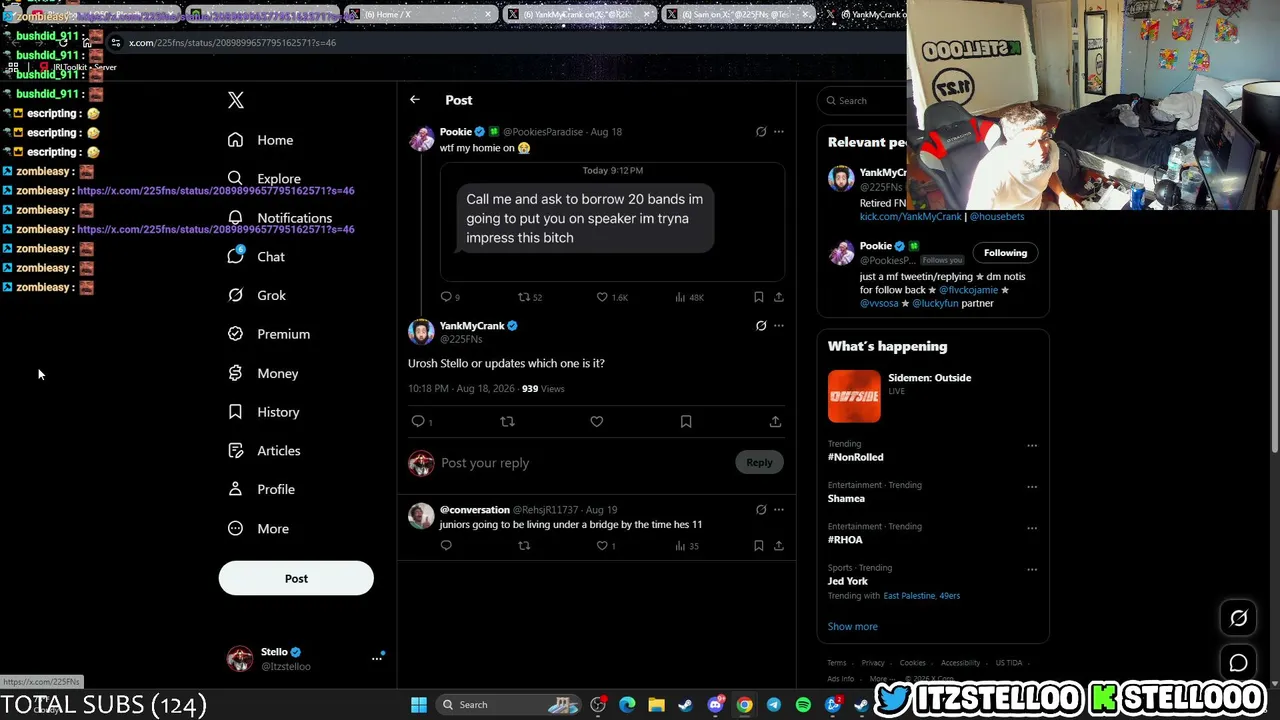The image size is (1280, 720).
Task: Bookmark @conversation's reply
Action: point(759,546)
